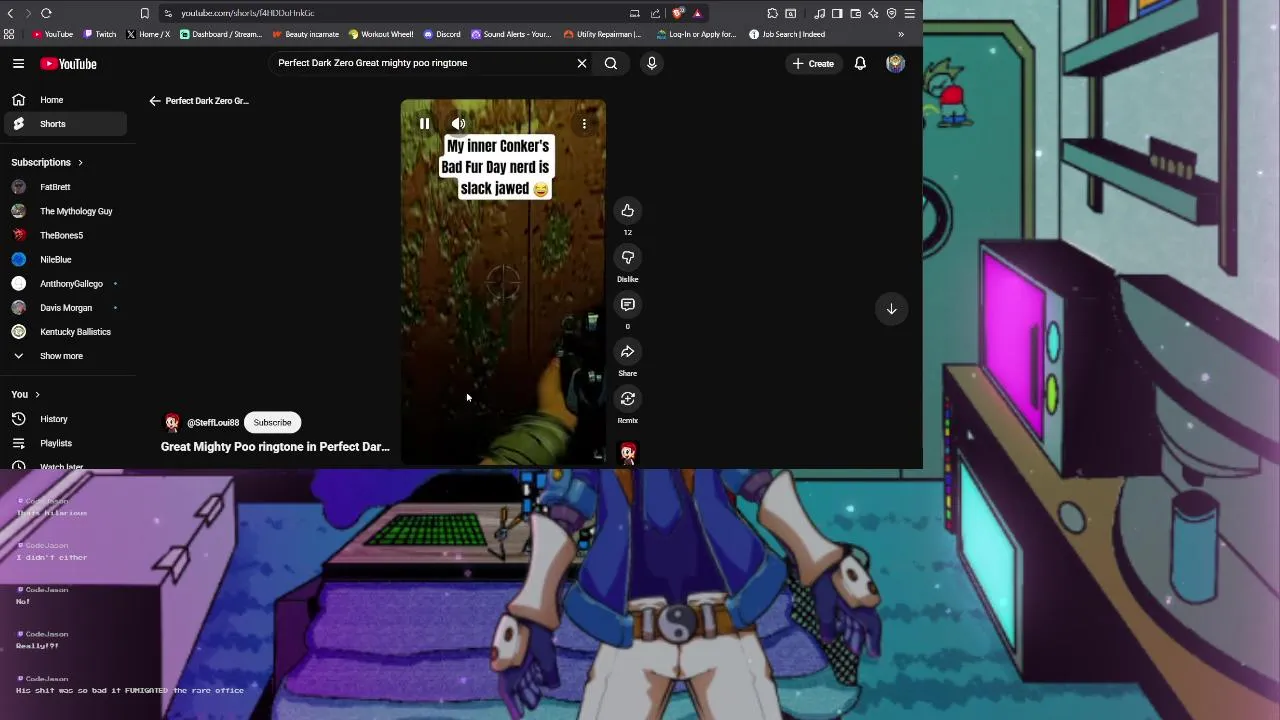Open the browser main menu
1280x720 pixels.
[909, 13]
